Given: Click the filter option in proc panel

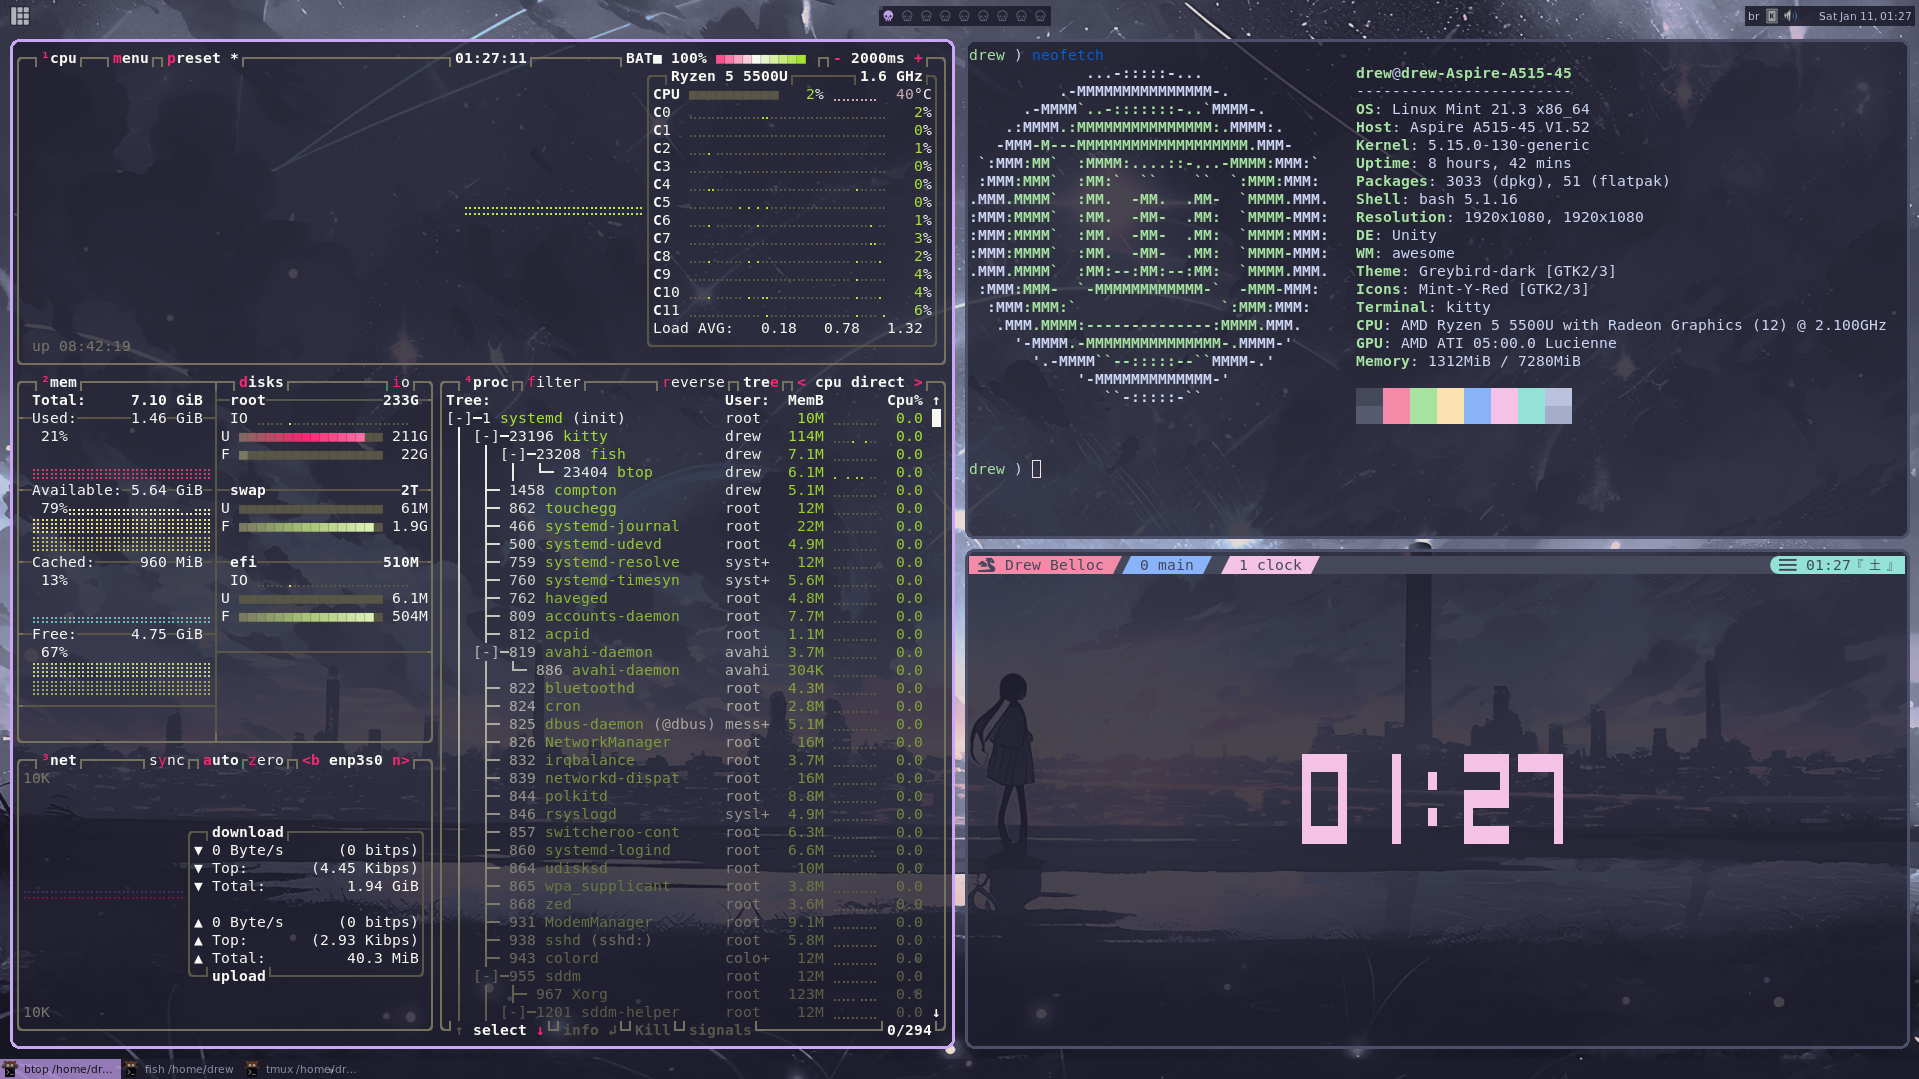Looking at the screenshot, I should tap(554, 382).
